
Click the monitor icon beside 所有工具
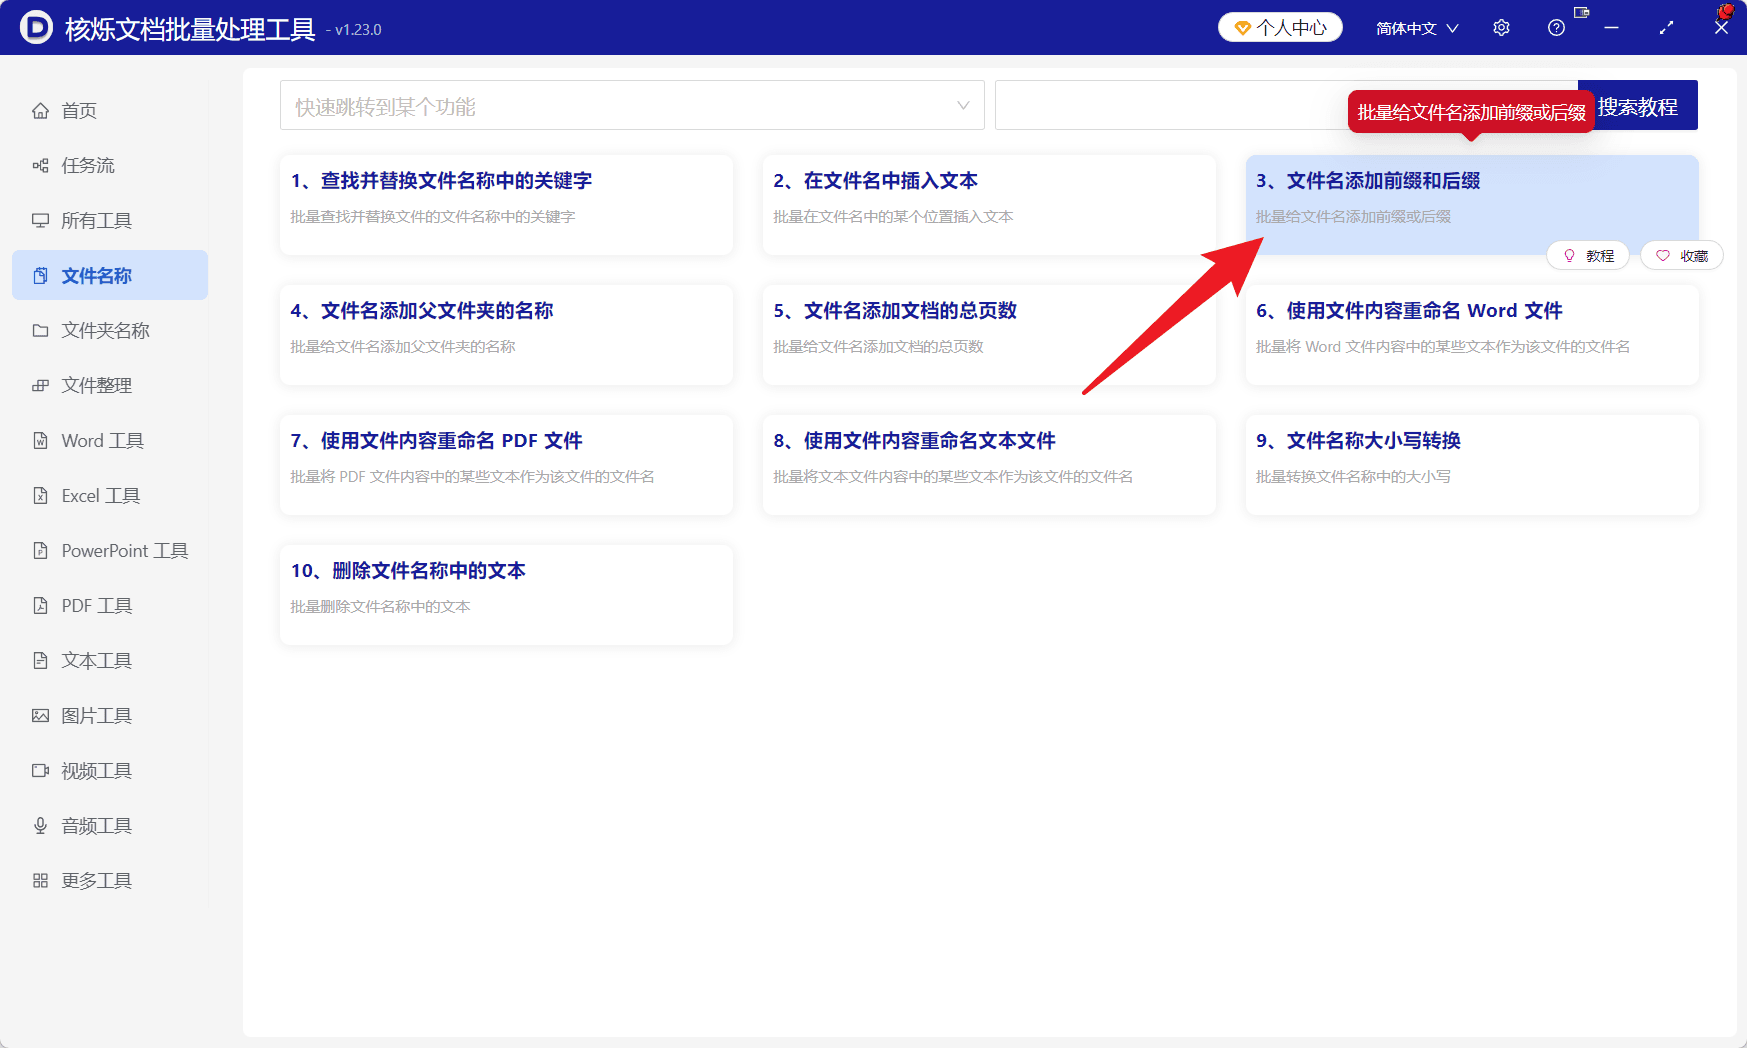[x=40, y=220]
